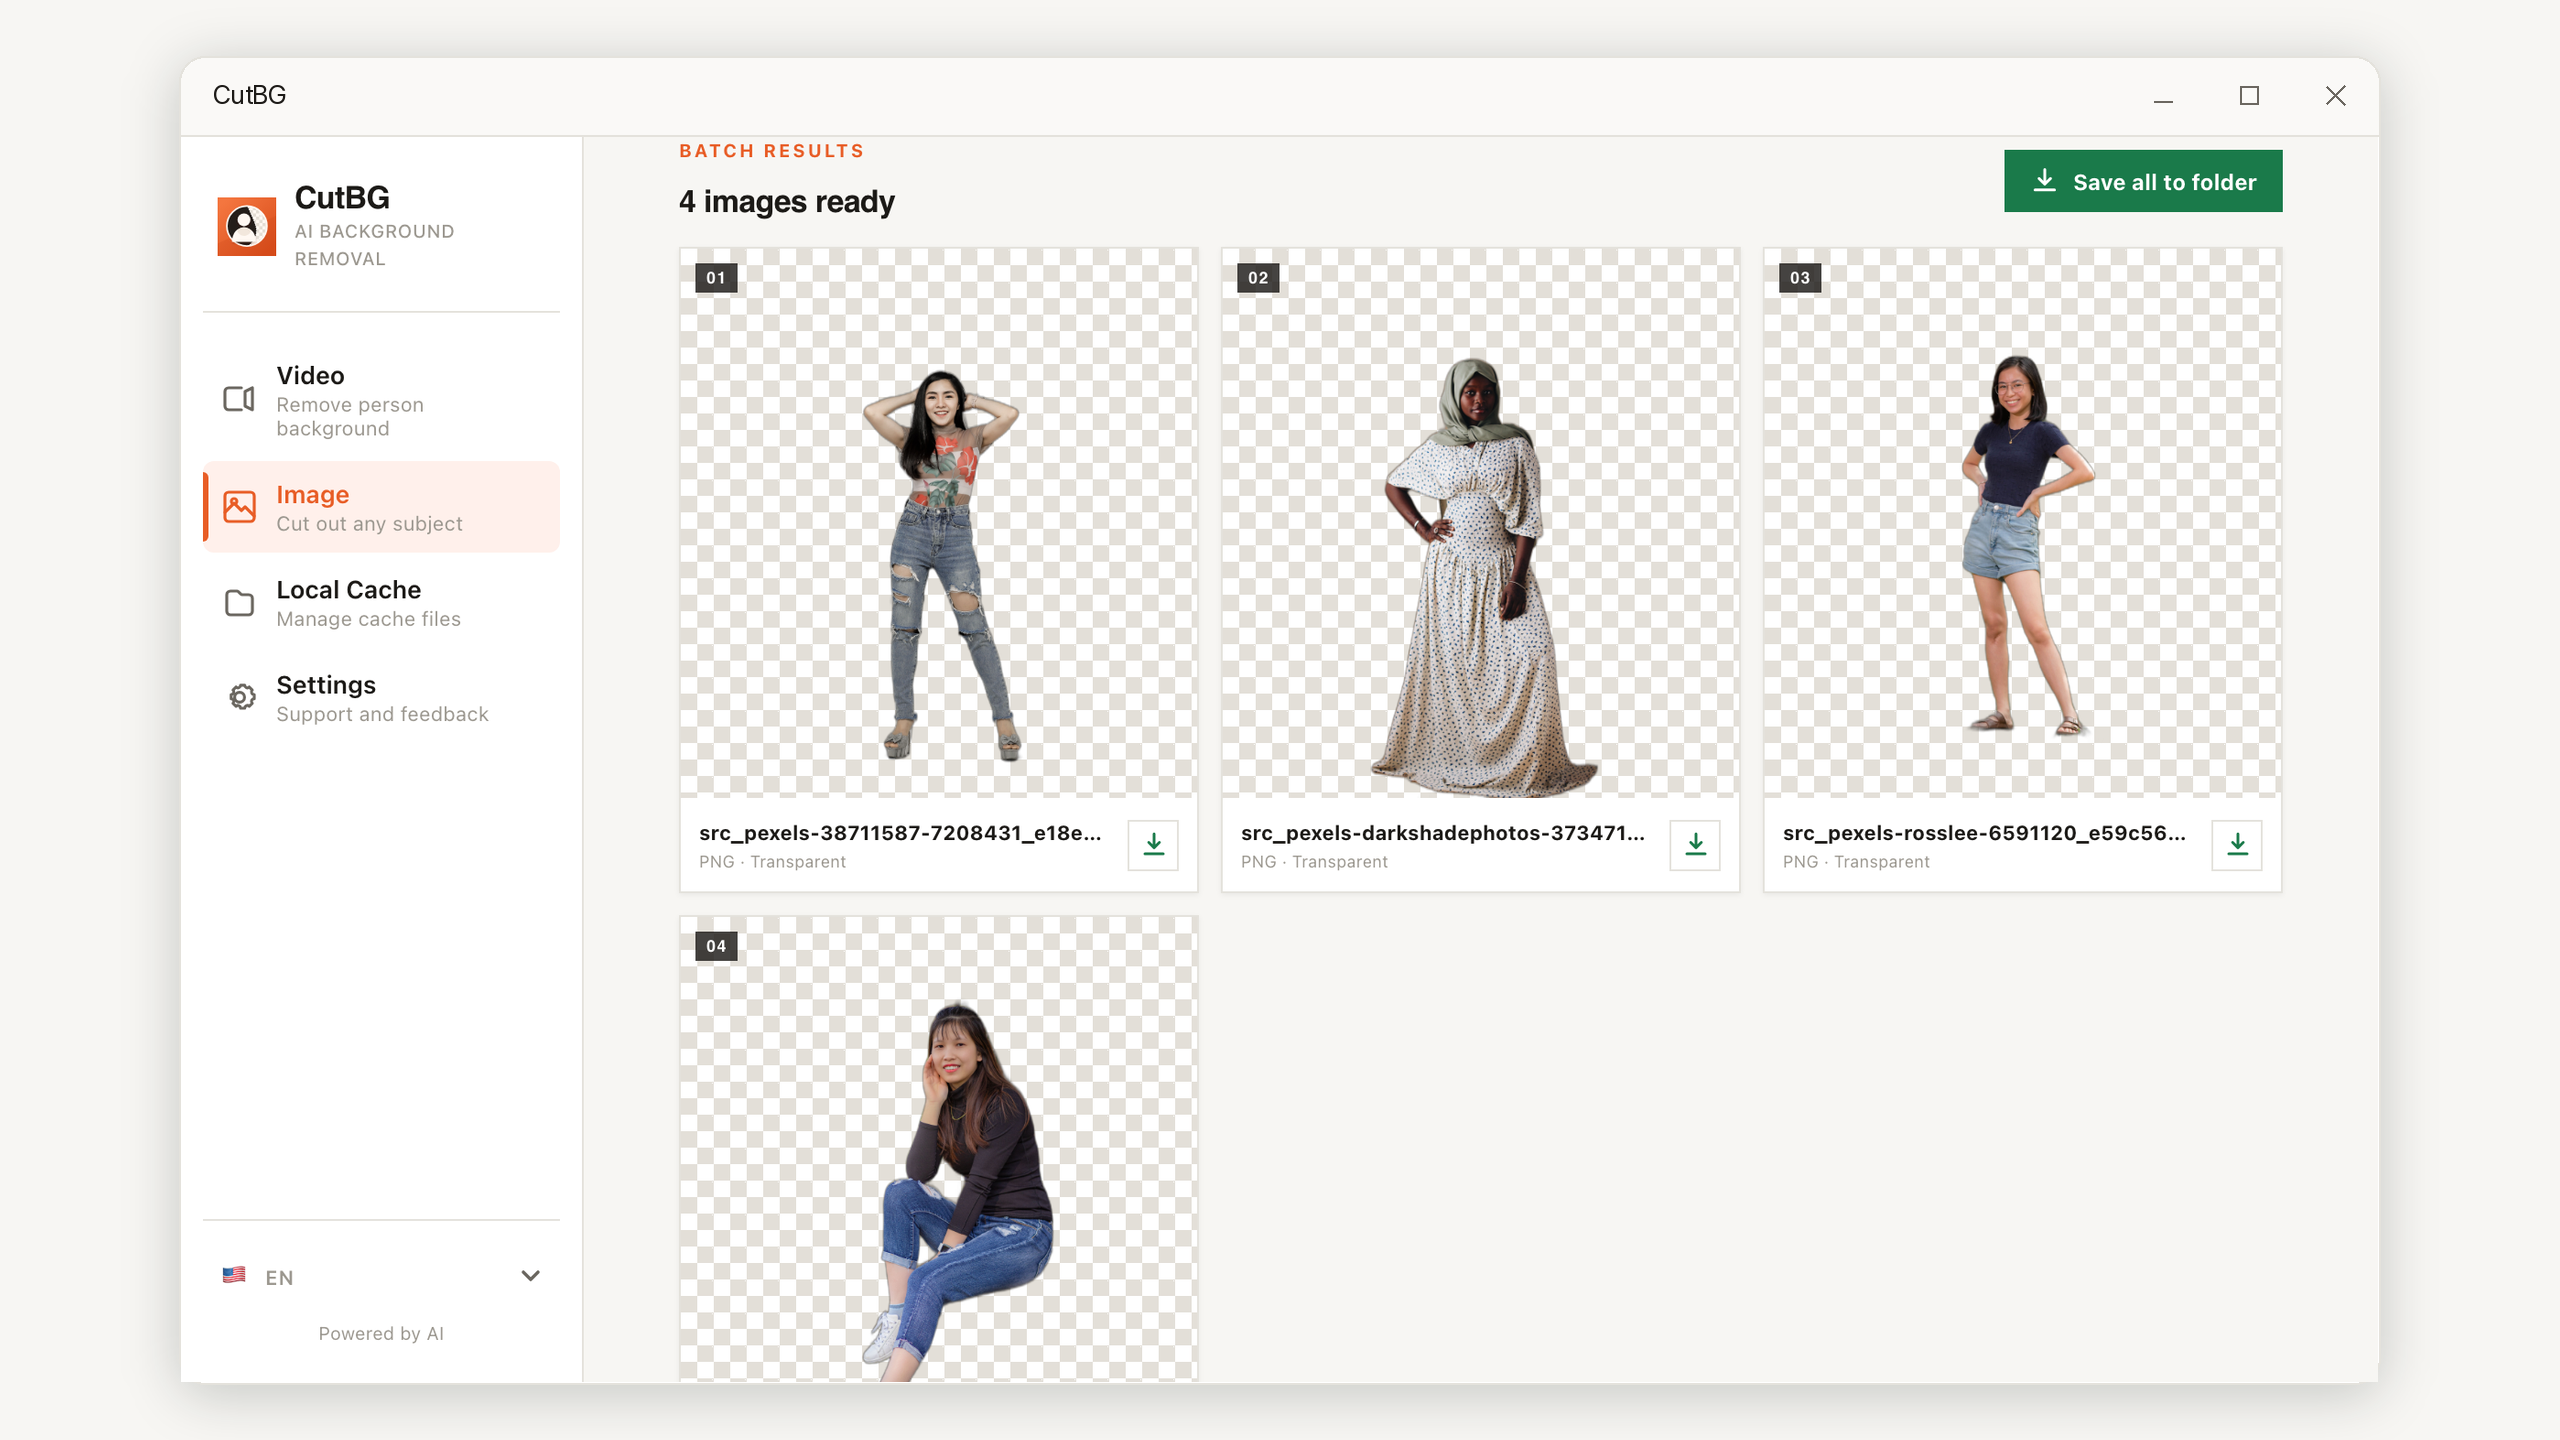Open the Video section icon

click(x=239, y=399)
